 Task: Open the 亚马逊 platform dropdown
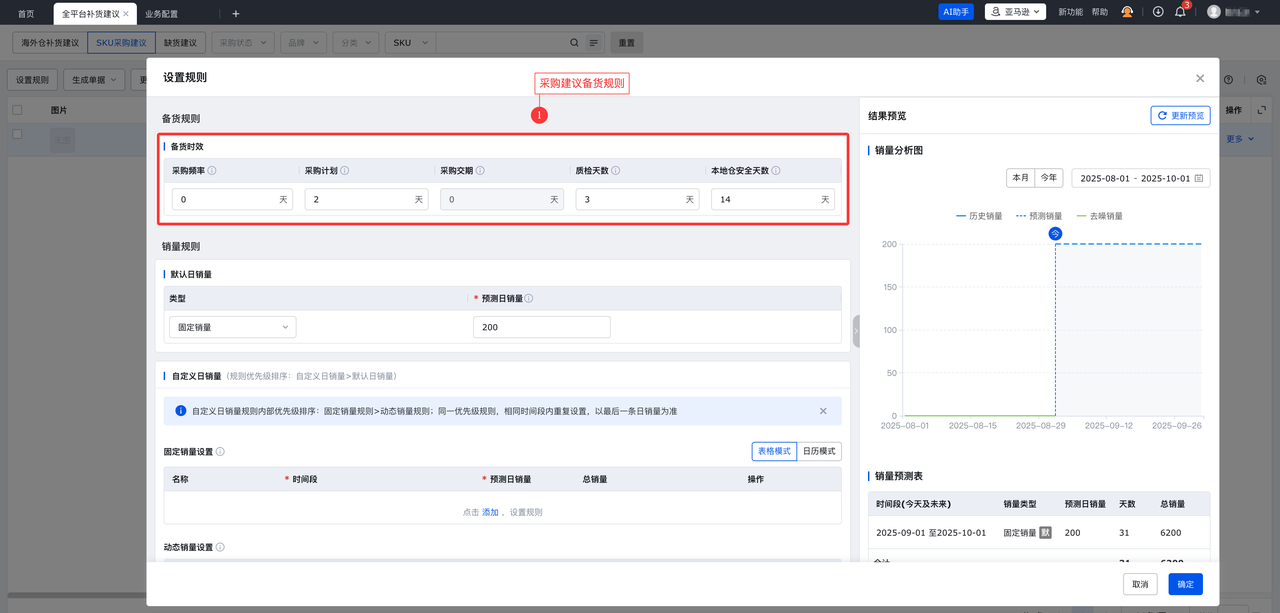click(1015, 12)
